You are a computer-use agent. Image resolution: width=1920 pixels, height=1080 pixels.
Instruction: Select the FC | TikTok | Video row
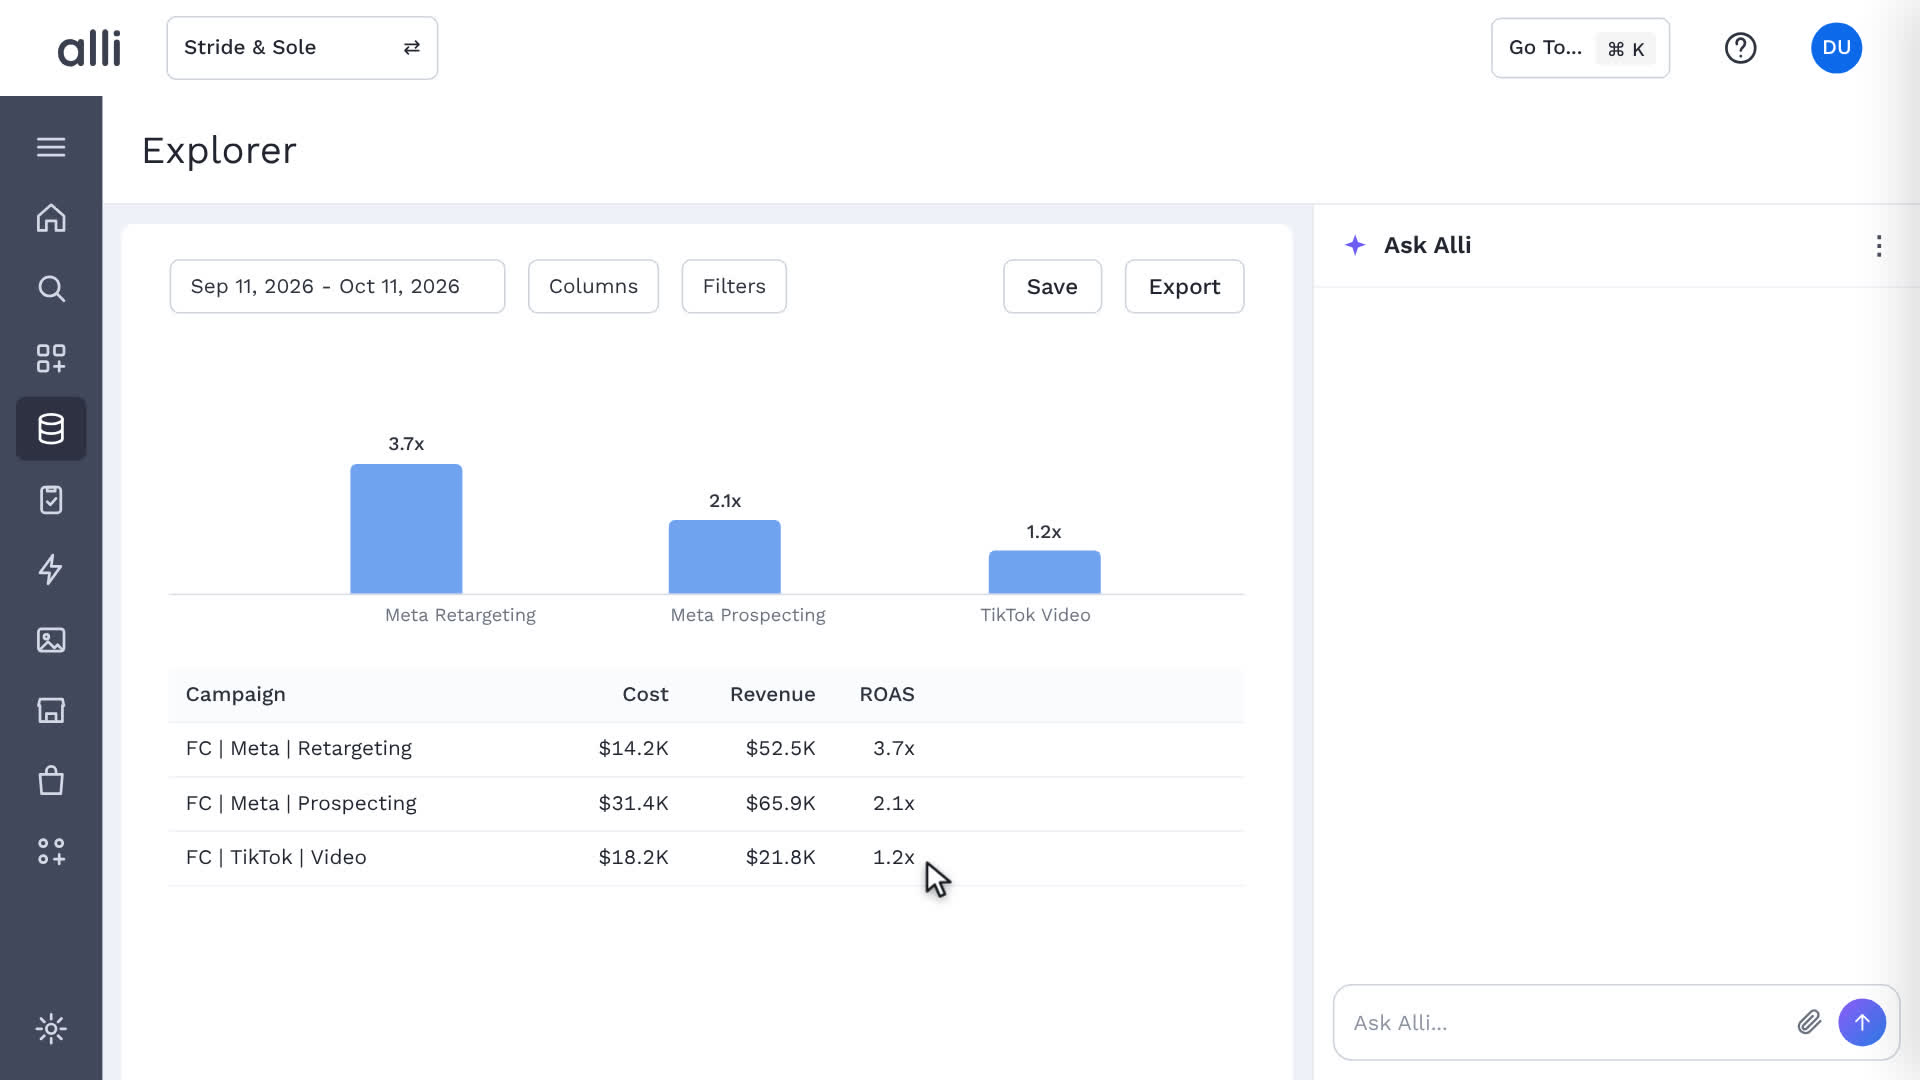coord(706,858)
